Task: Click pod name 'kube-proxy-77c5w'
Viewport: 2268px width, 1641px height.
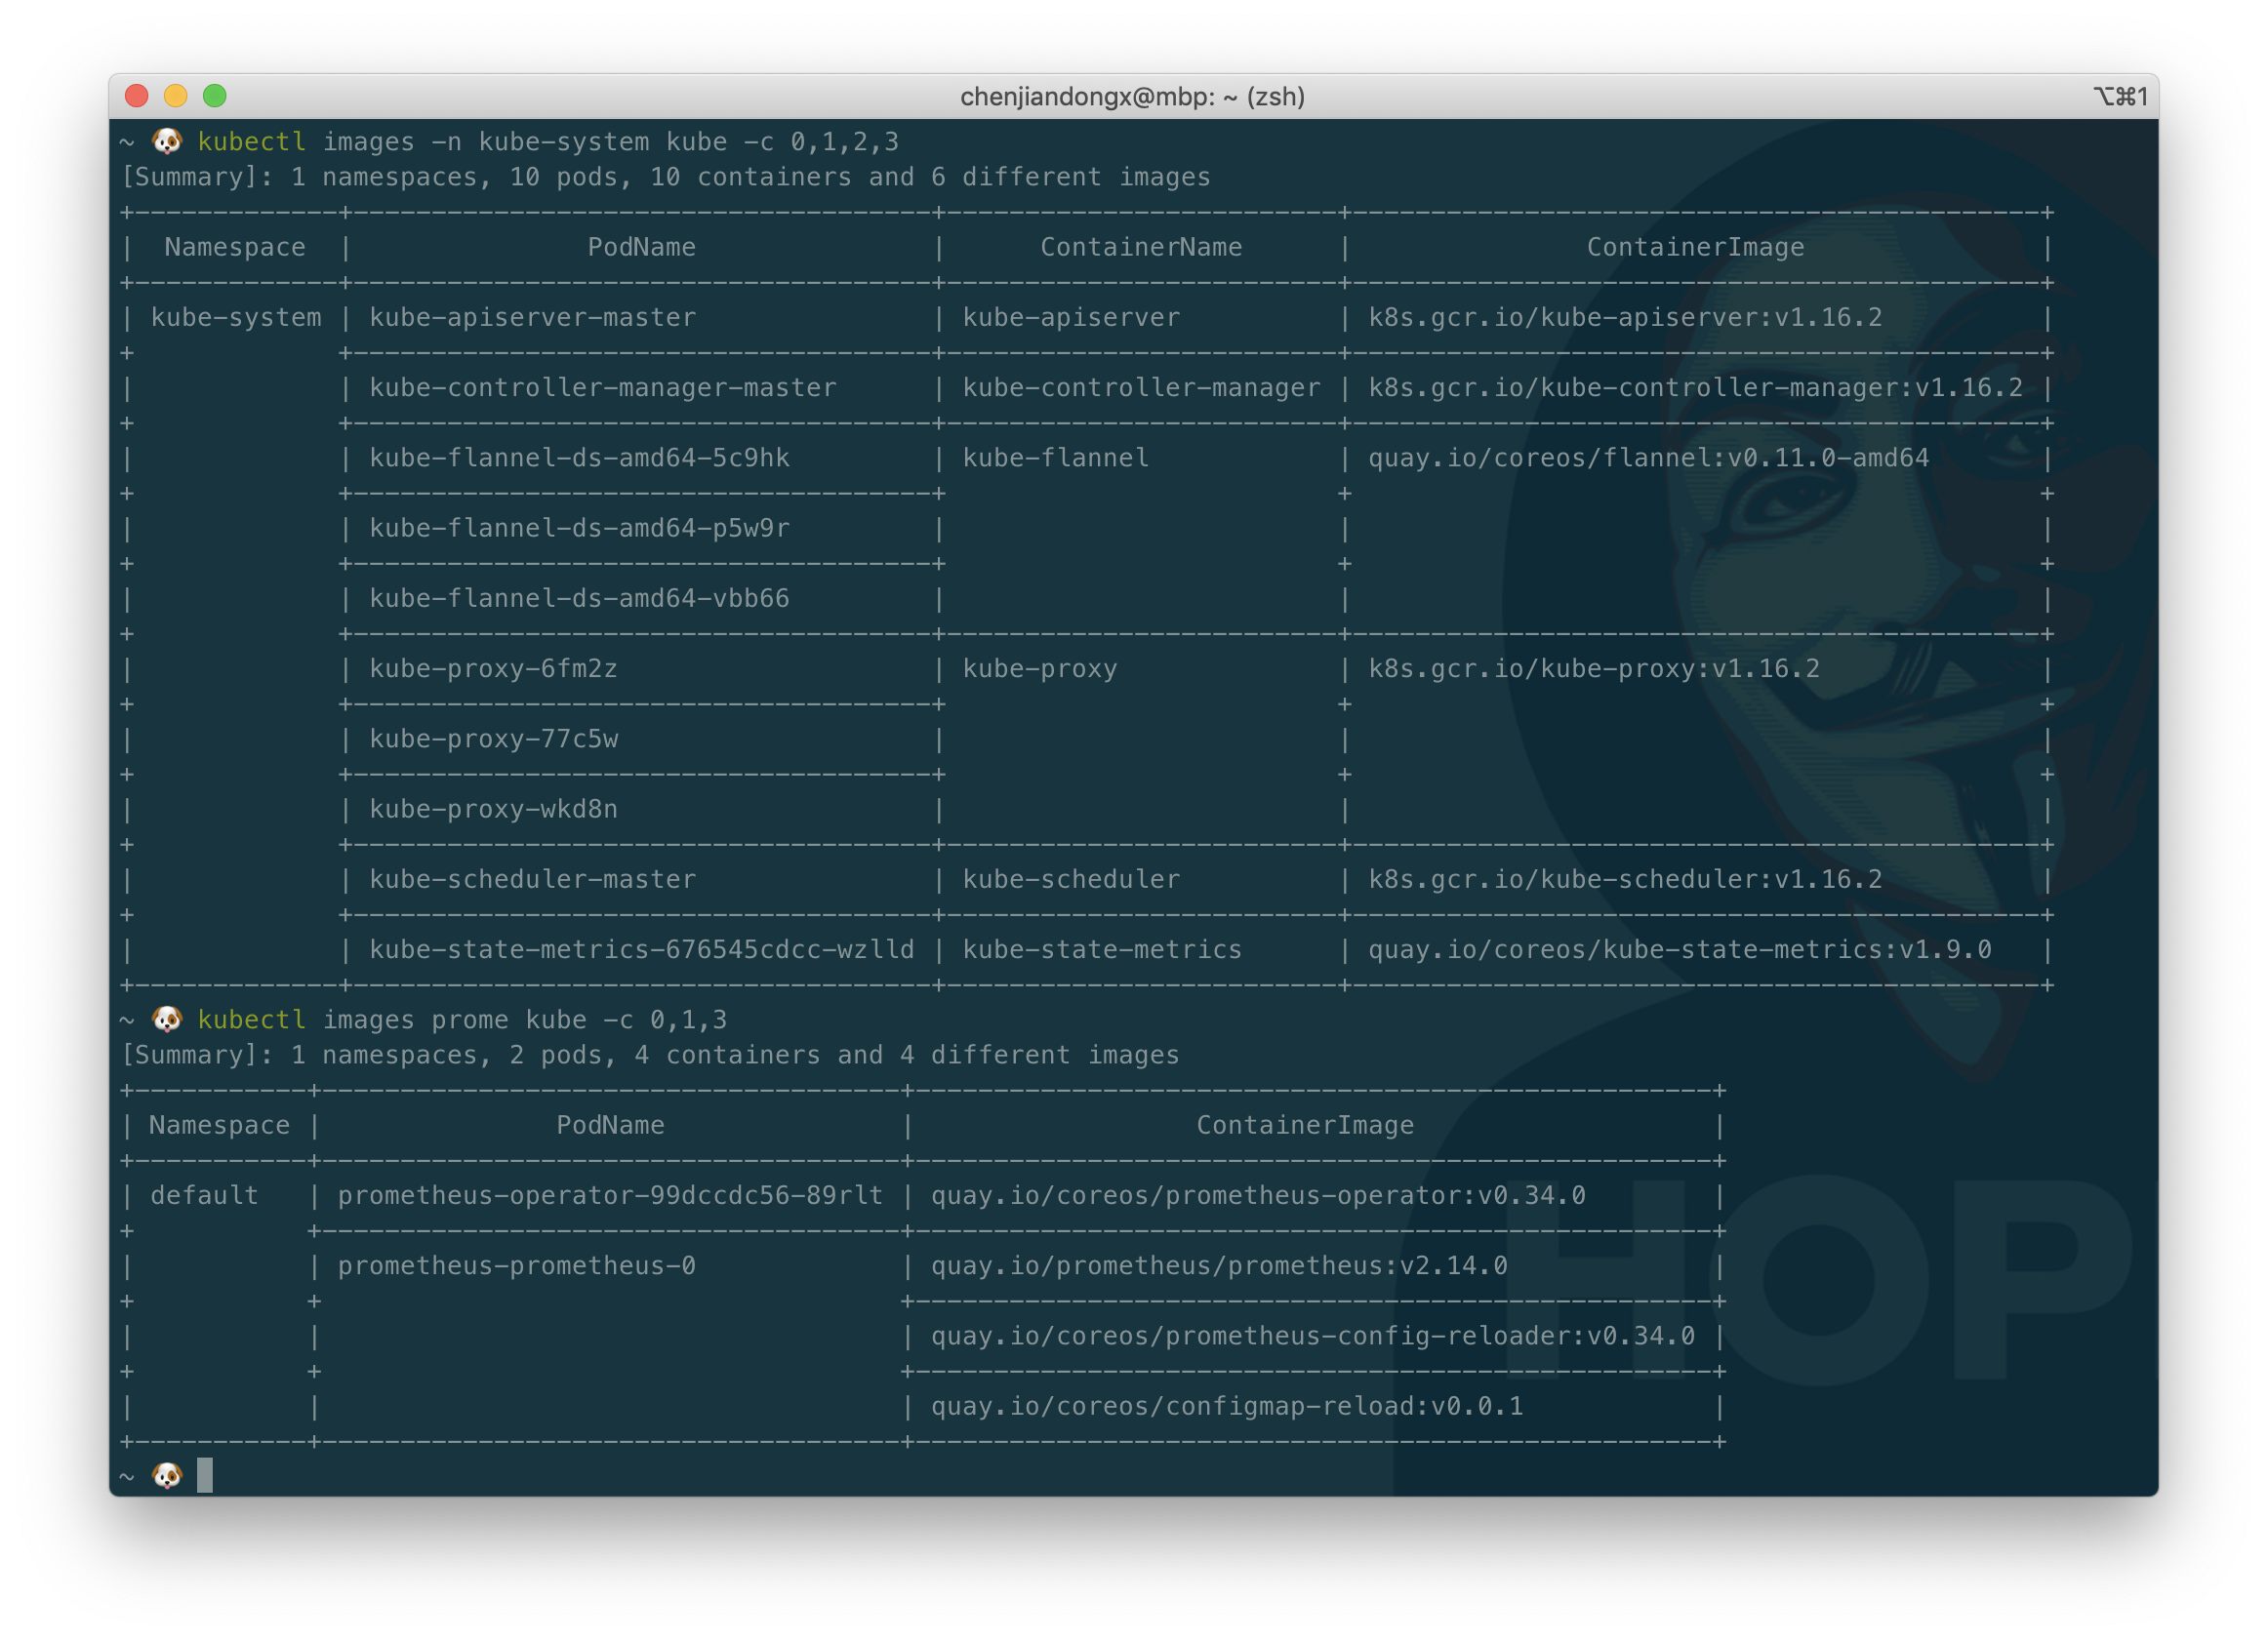Action: (493, 739)
